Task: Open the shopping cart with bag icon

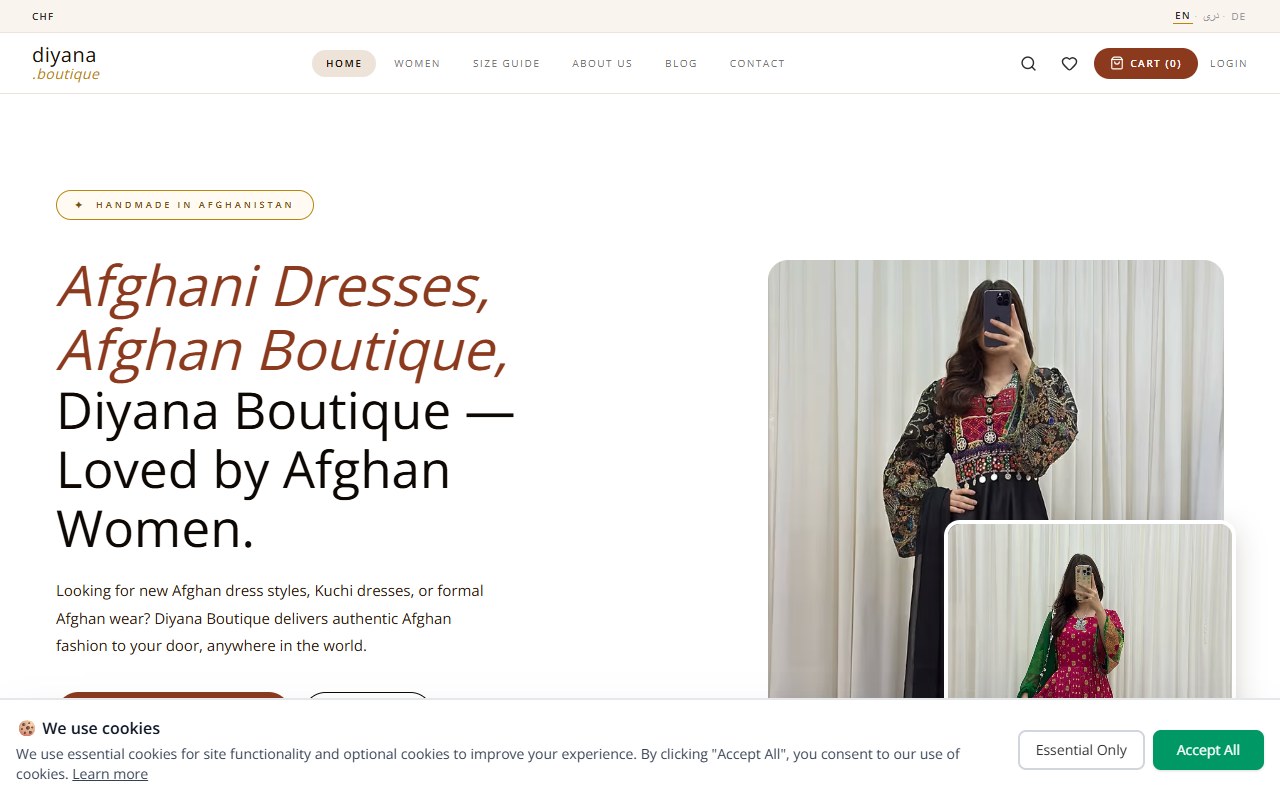Action: 1145,64
